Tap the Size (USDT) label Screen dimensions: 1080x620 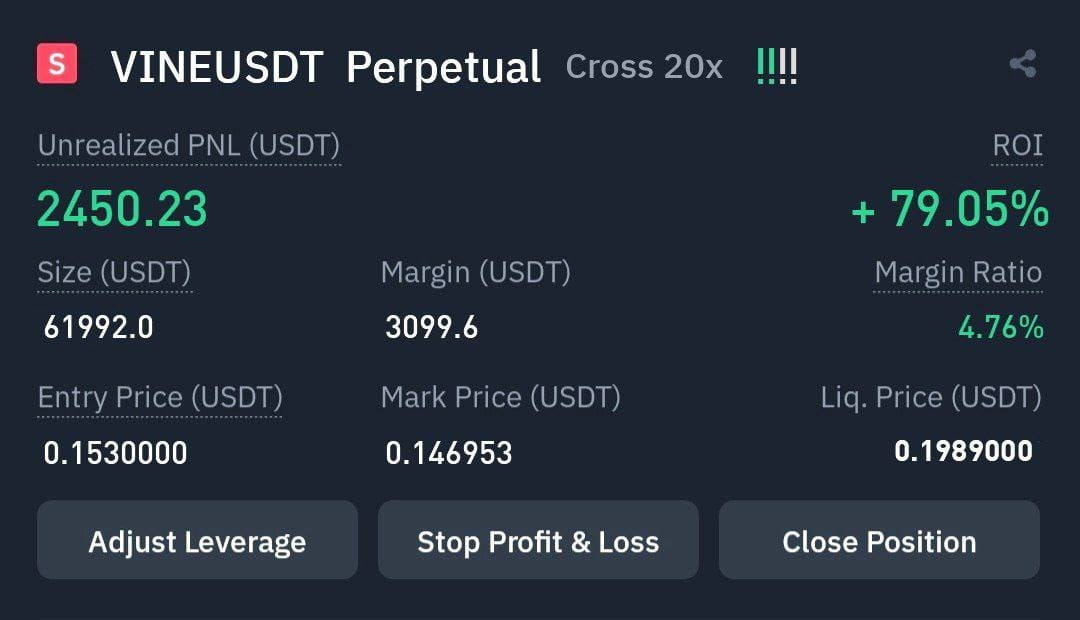coord(114,272)
